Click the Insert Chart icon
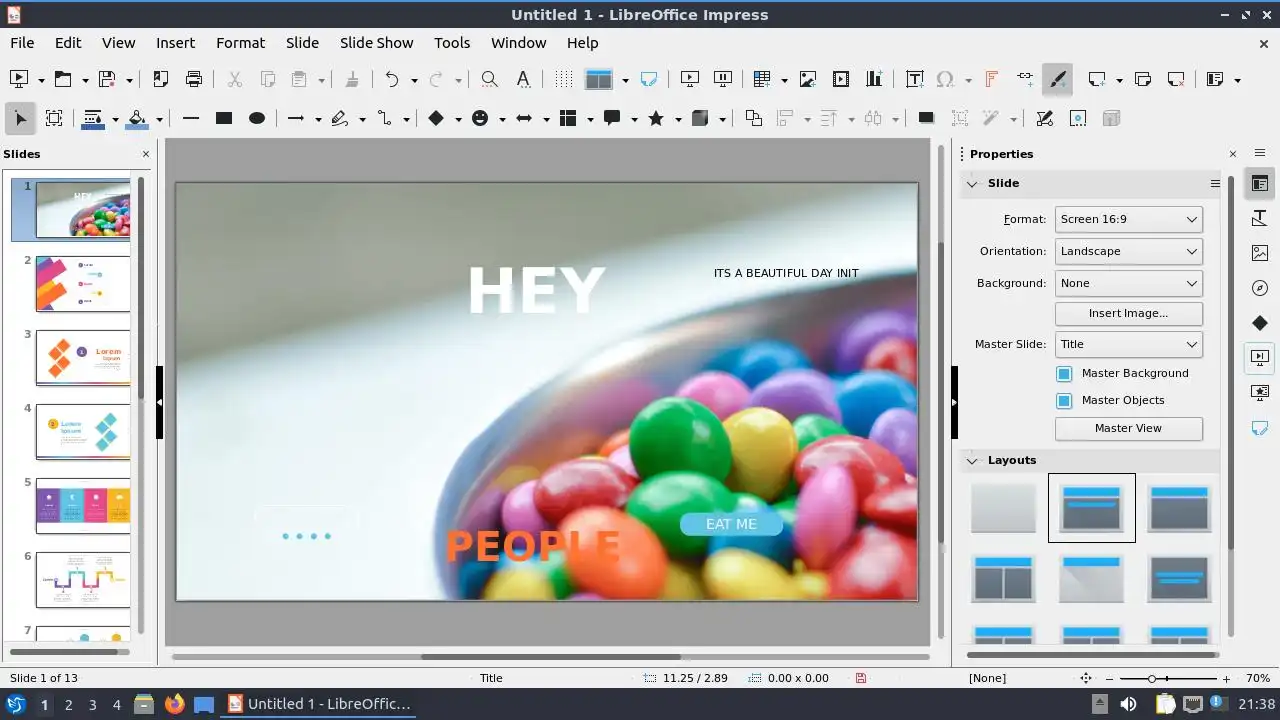Screen dimensions: 1280x720 [874, 79]
